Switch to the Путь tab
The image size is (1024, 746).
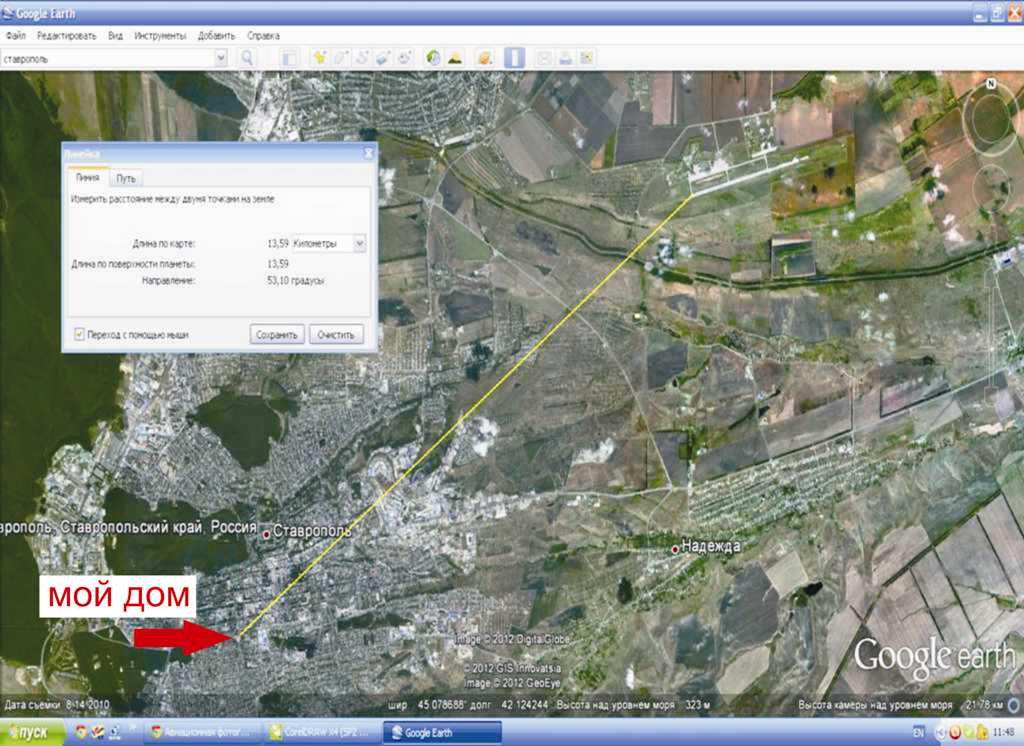tap(126, 178)
